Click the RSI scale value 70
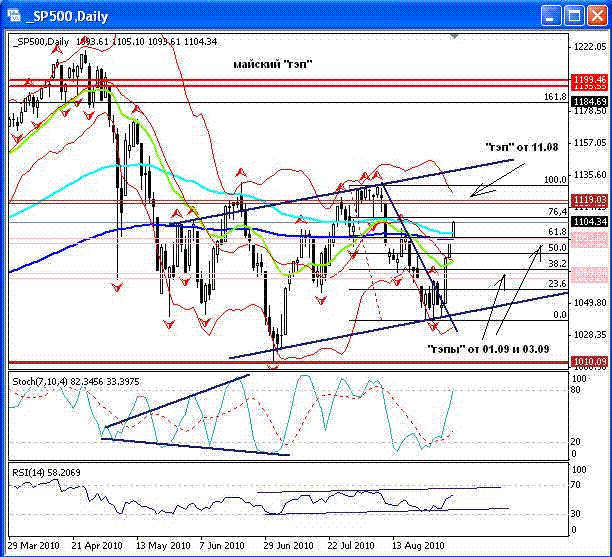 tap(576, 485)
